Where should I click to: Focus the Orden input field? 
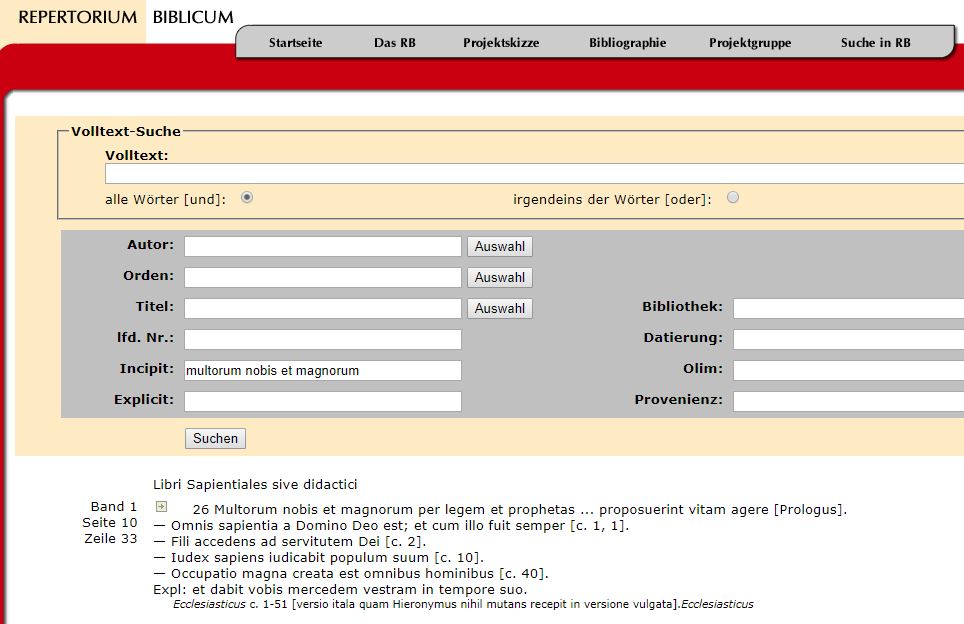[x=323, y=277]
